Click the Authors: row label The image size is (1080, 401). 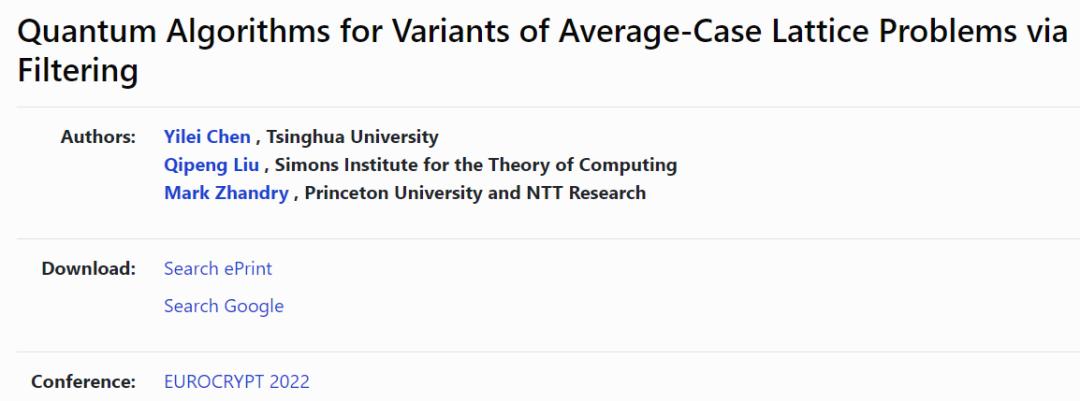pos(98,136)
